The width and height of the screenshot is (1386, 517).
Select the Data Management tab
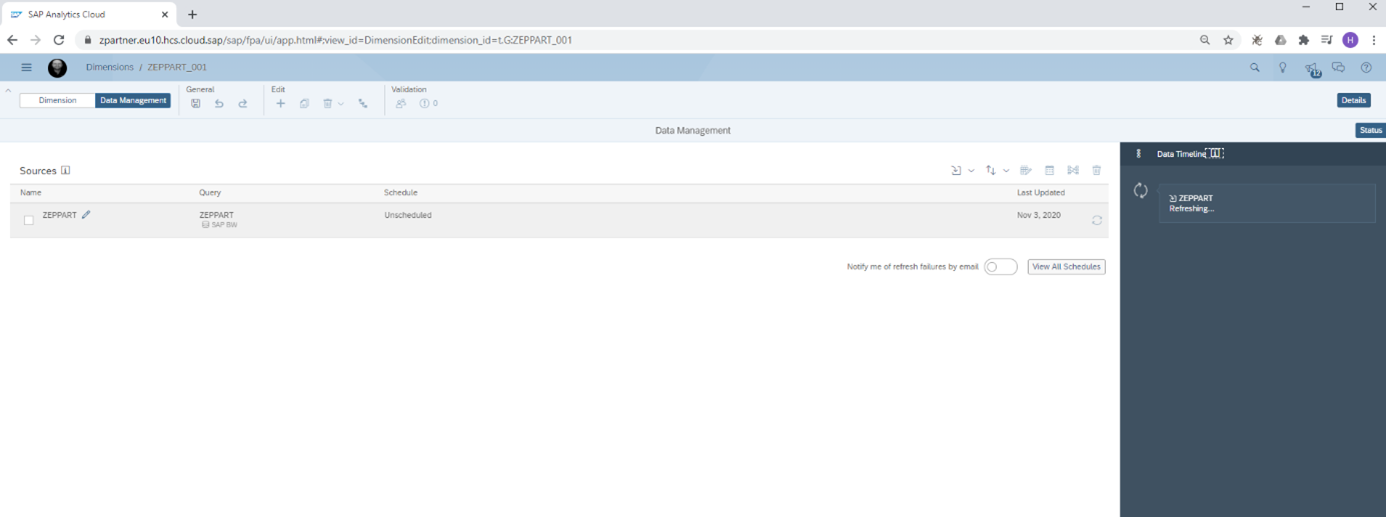[x=133, y=100]
